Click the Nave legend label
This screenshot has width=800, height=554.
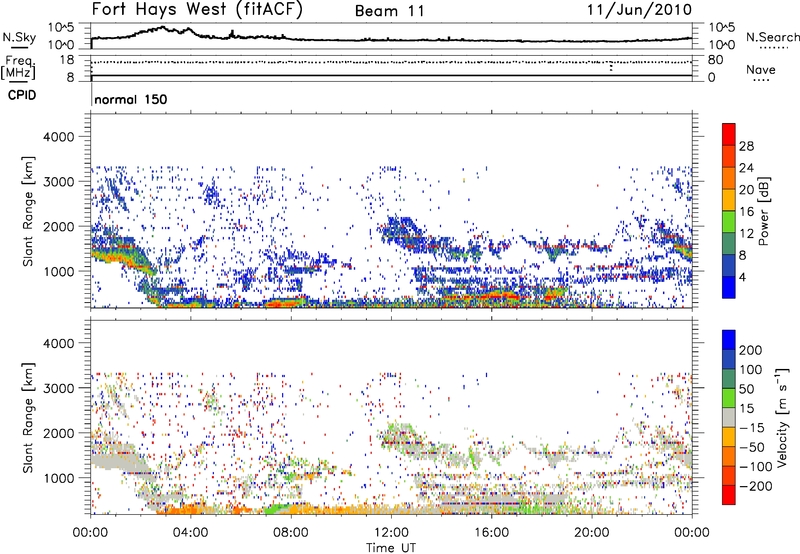coord(761,69)
